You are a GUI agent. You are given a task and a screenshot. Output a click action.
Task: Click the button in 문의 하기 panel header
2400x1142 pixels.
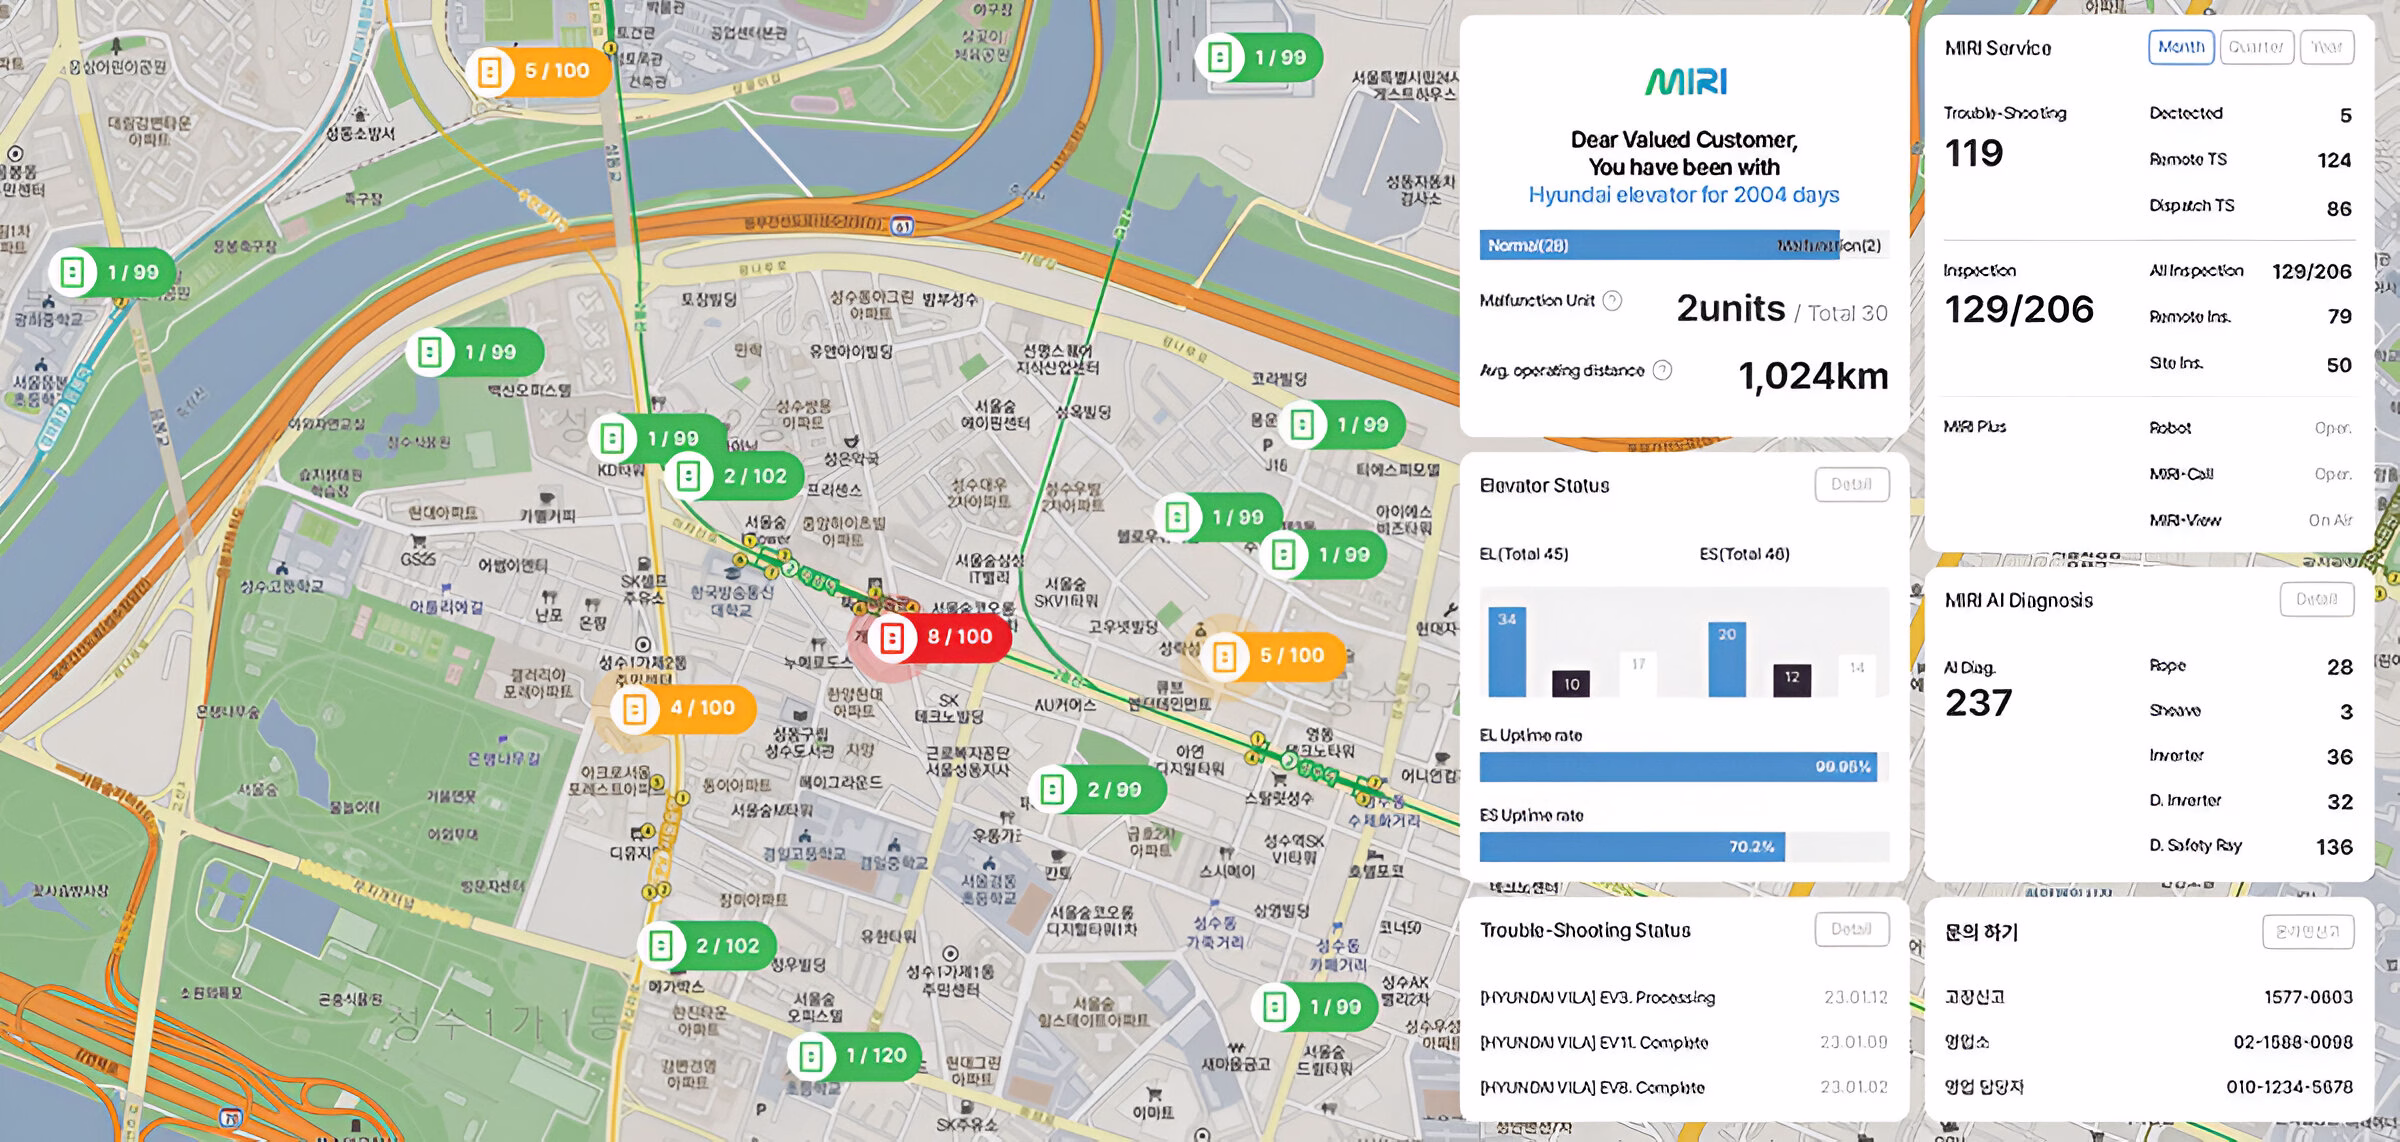click(2307, 932)
